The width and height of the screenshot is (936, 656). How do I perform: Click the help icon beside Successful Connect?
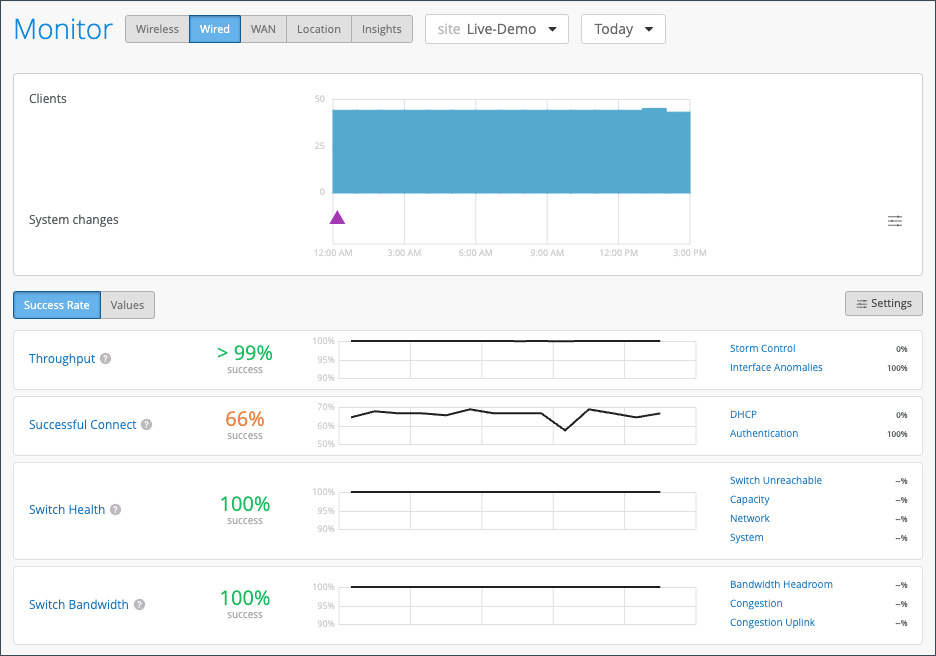(147, 425)
